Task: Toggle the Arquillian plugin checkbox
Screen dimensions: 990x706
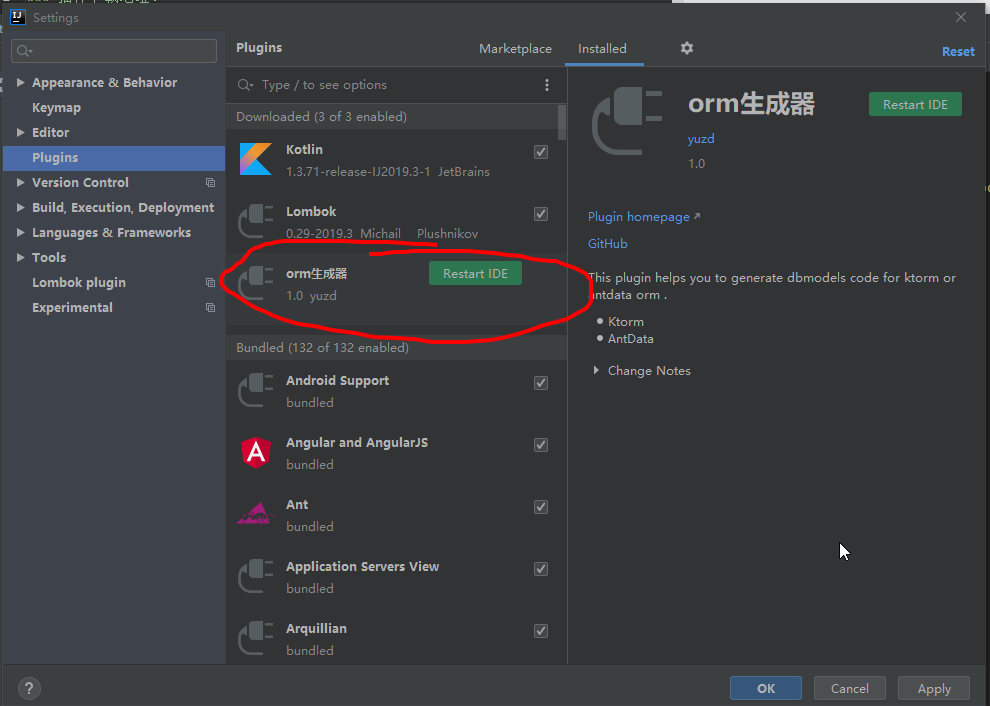Action: coord(541,630)
